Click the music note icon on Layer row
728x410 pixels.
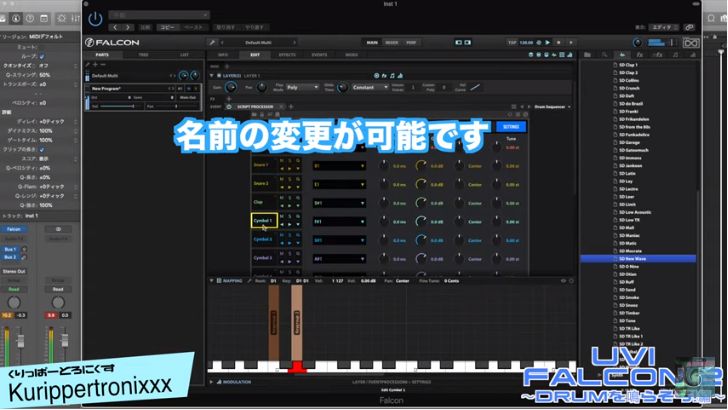[392, 76]
